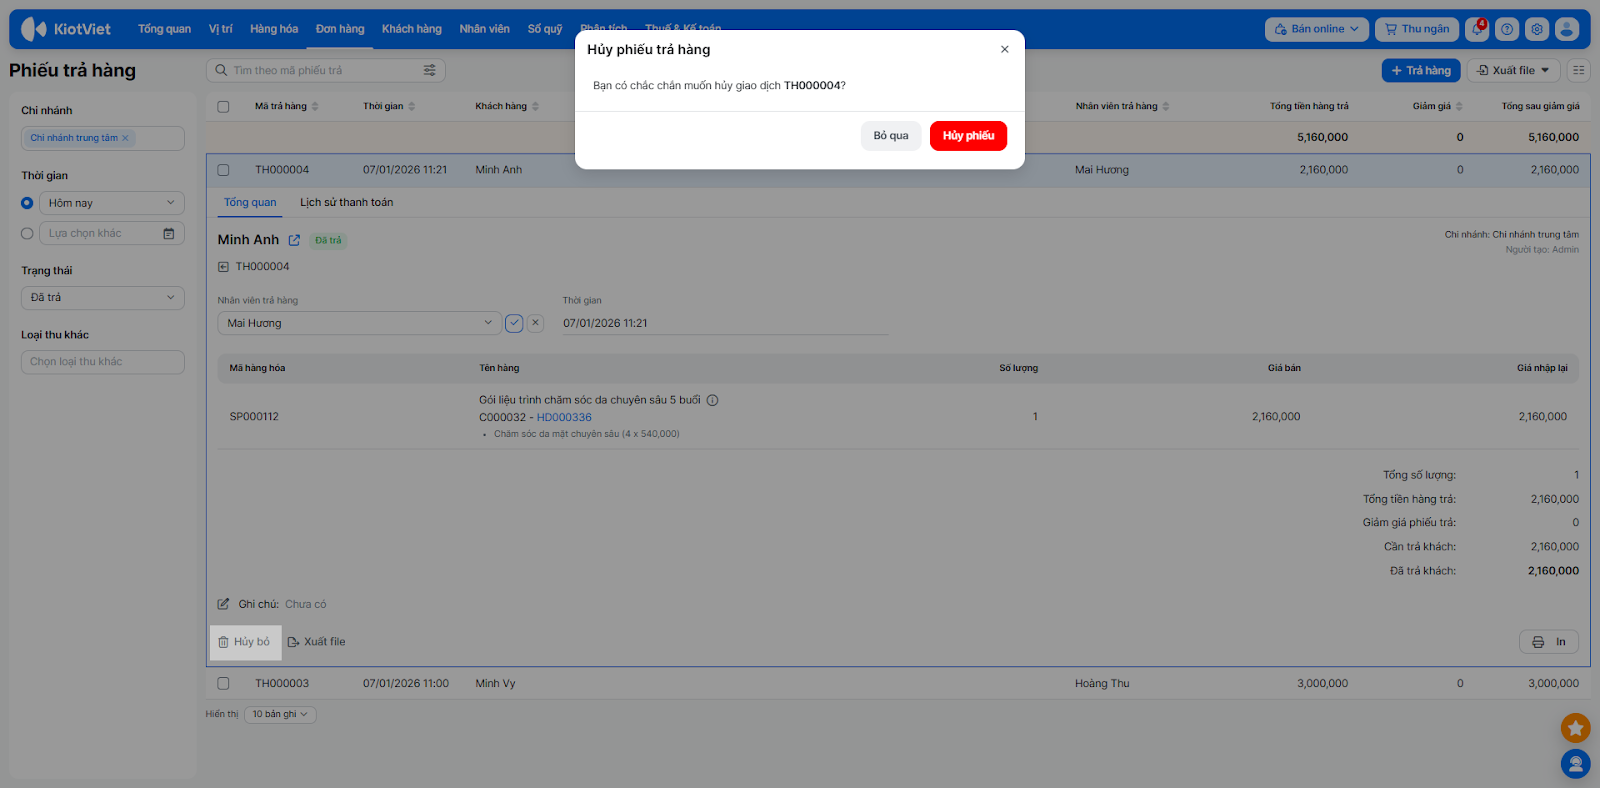Open the Khách hàng menu

[412, 29]
